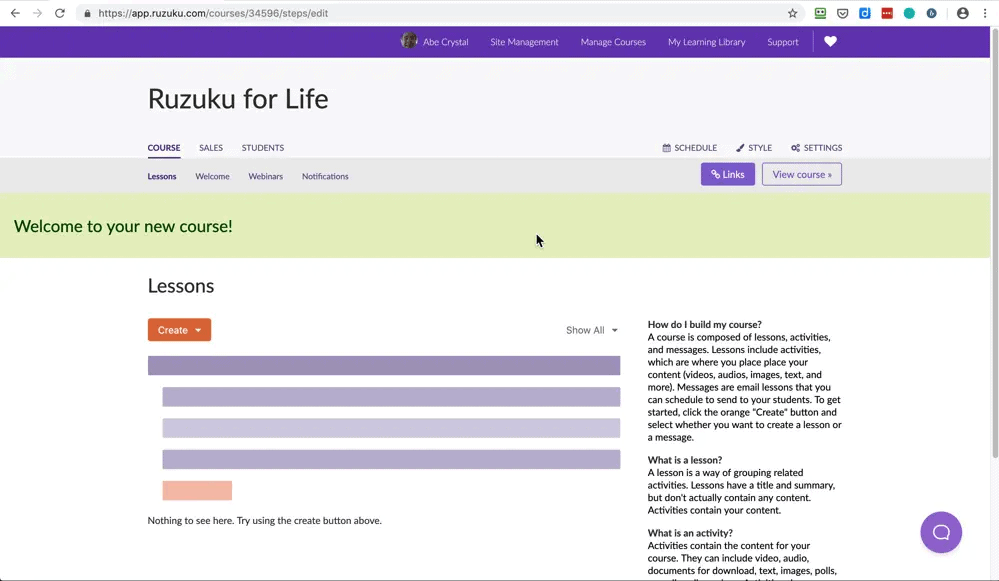Switch to the COURSE tab
Screen dimensions: 999x581
[164, 148]
